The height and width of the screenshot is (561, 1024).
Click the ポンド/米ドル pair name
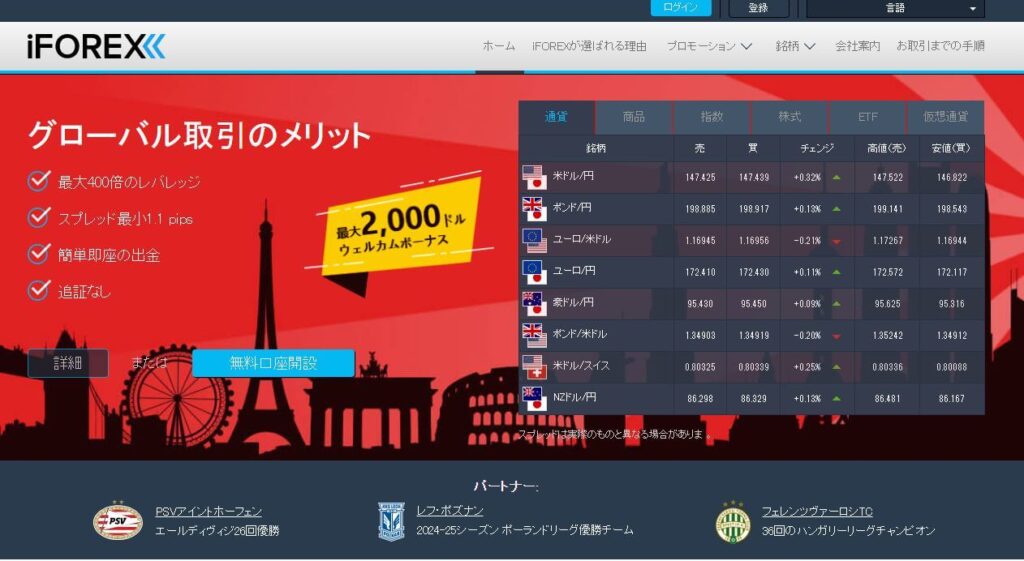pos(579,334)
